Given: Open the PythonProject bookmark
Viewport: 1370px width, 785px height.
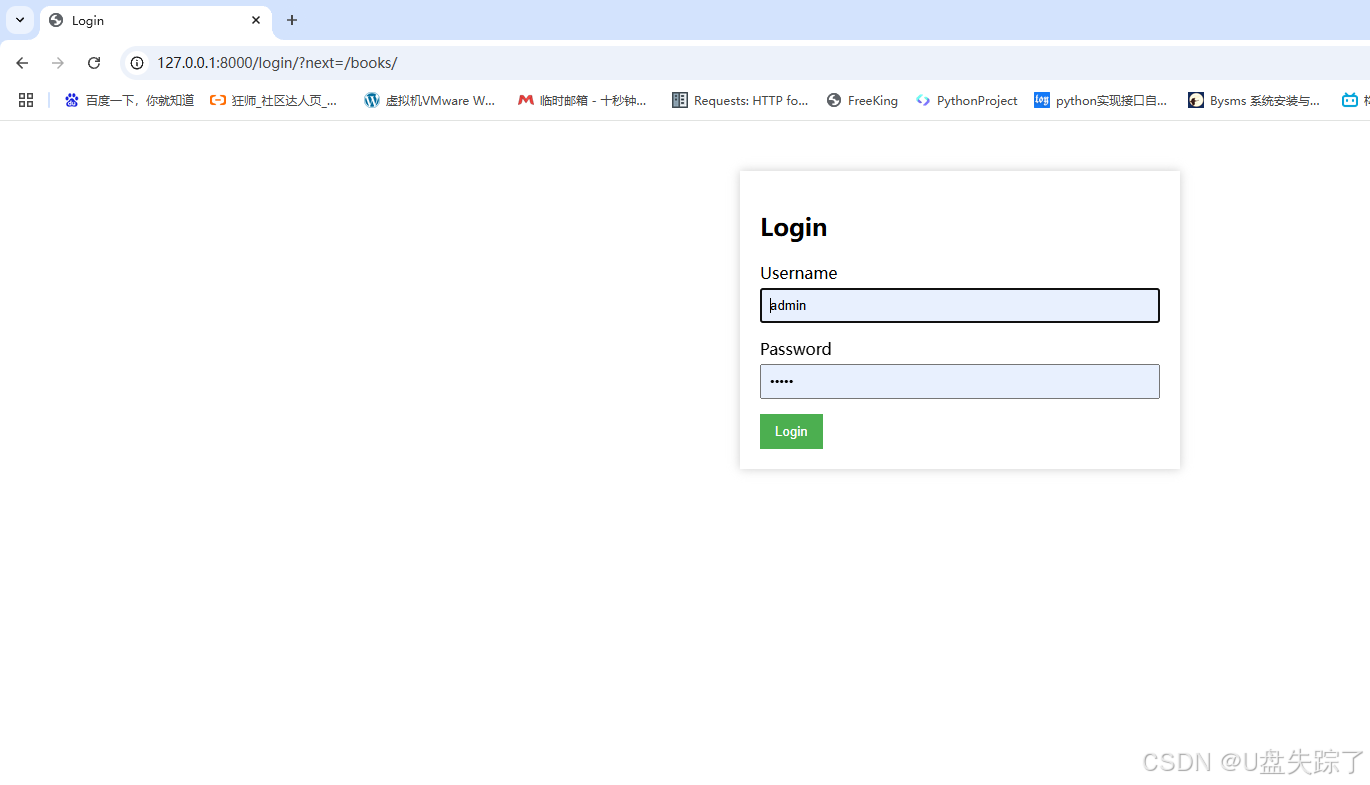Looking at the screenshot, I should [966, 100].
